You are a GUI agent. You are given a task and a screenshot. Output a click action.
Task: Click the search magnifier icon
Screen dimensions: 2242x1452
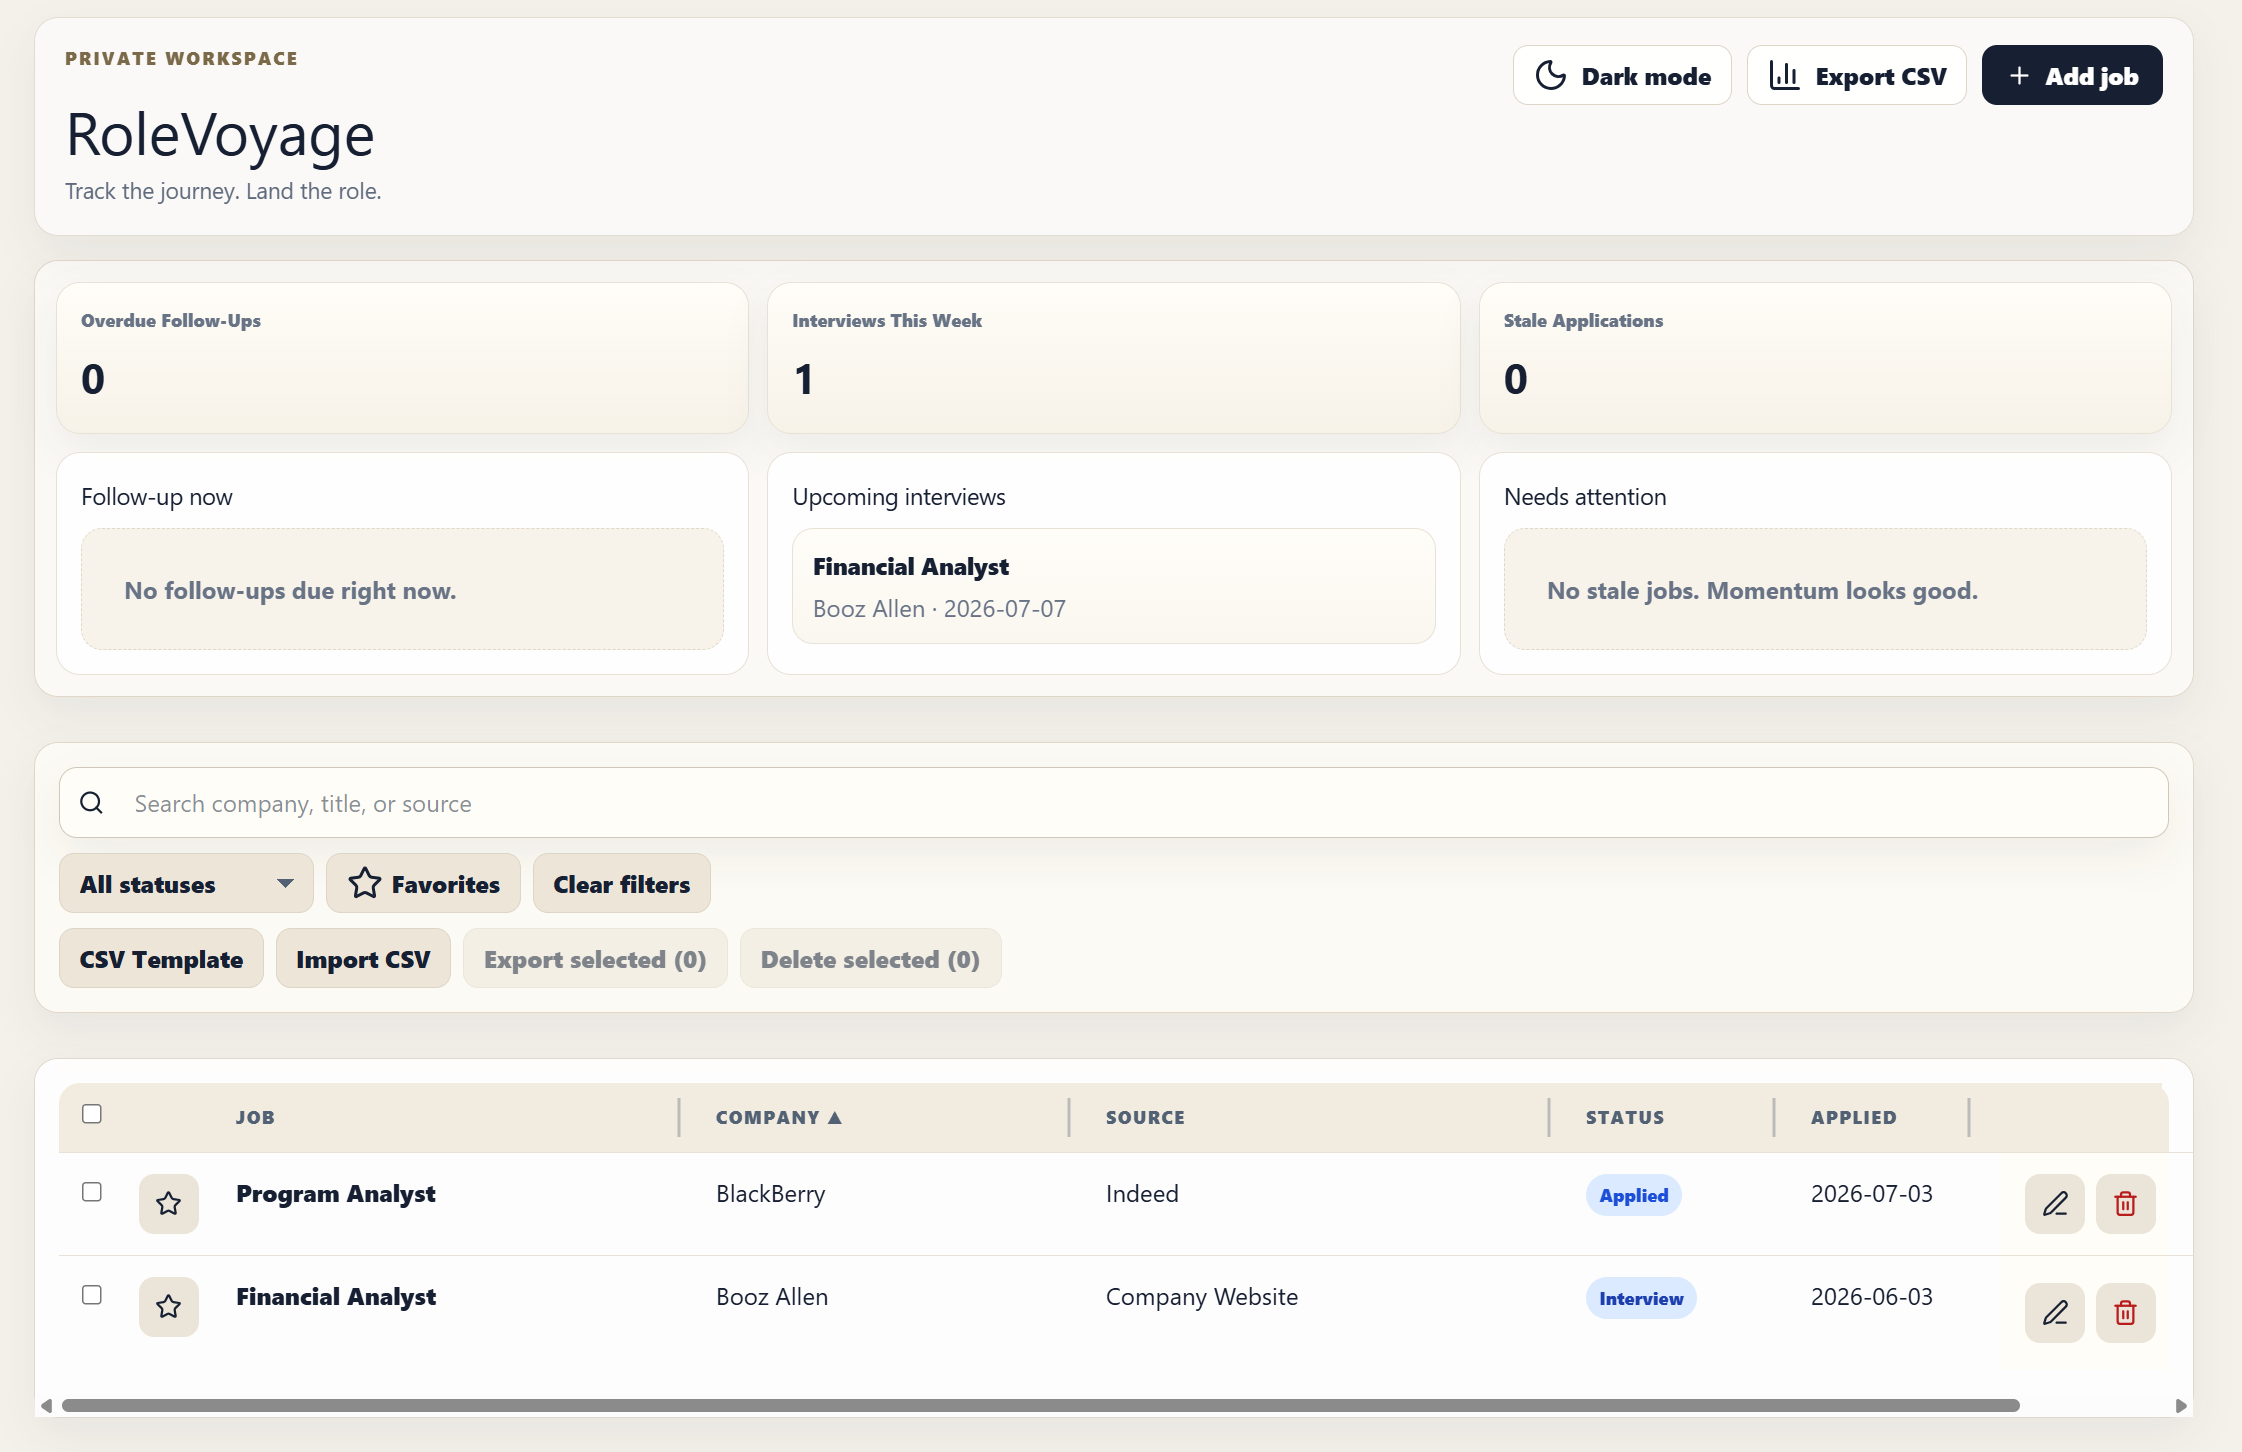pos(91,803)
